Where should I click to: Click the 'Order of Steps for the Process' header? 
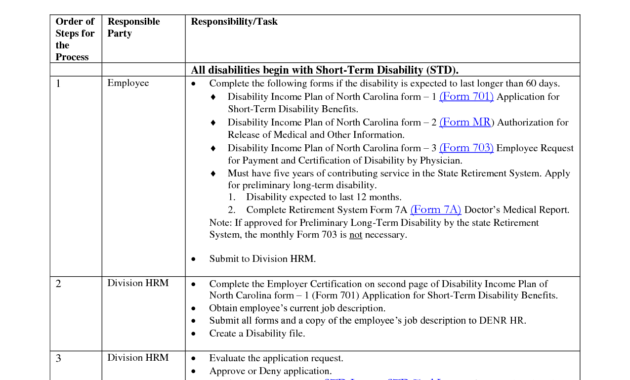[75, 39]
